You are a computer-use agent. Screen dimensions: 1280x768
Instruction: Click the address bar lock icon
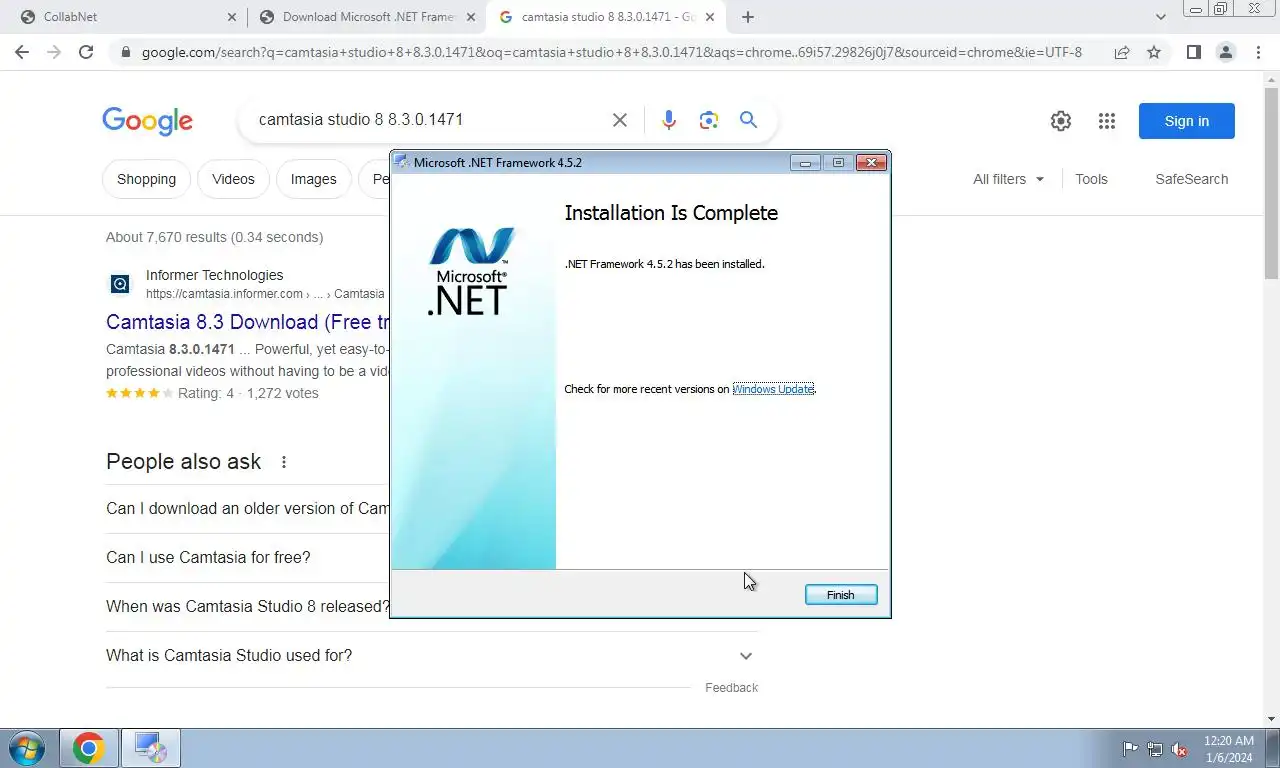[126, 52]
